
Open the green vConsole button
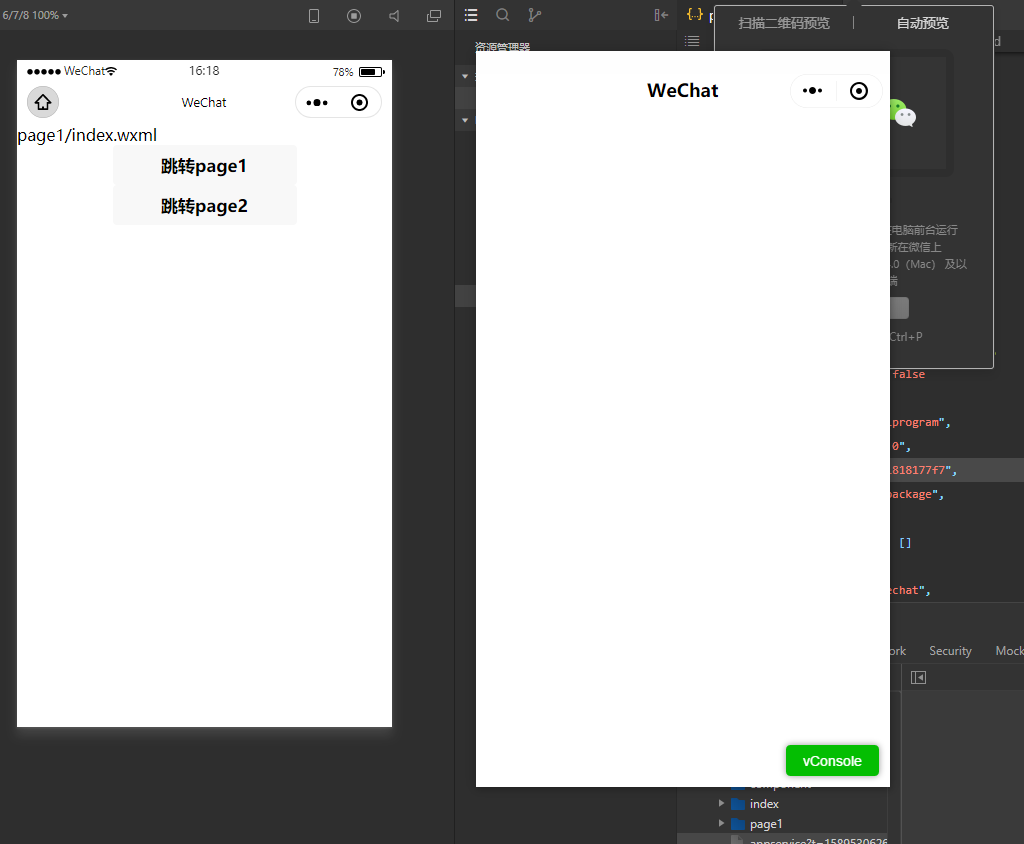[832, 760]
